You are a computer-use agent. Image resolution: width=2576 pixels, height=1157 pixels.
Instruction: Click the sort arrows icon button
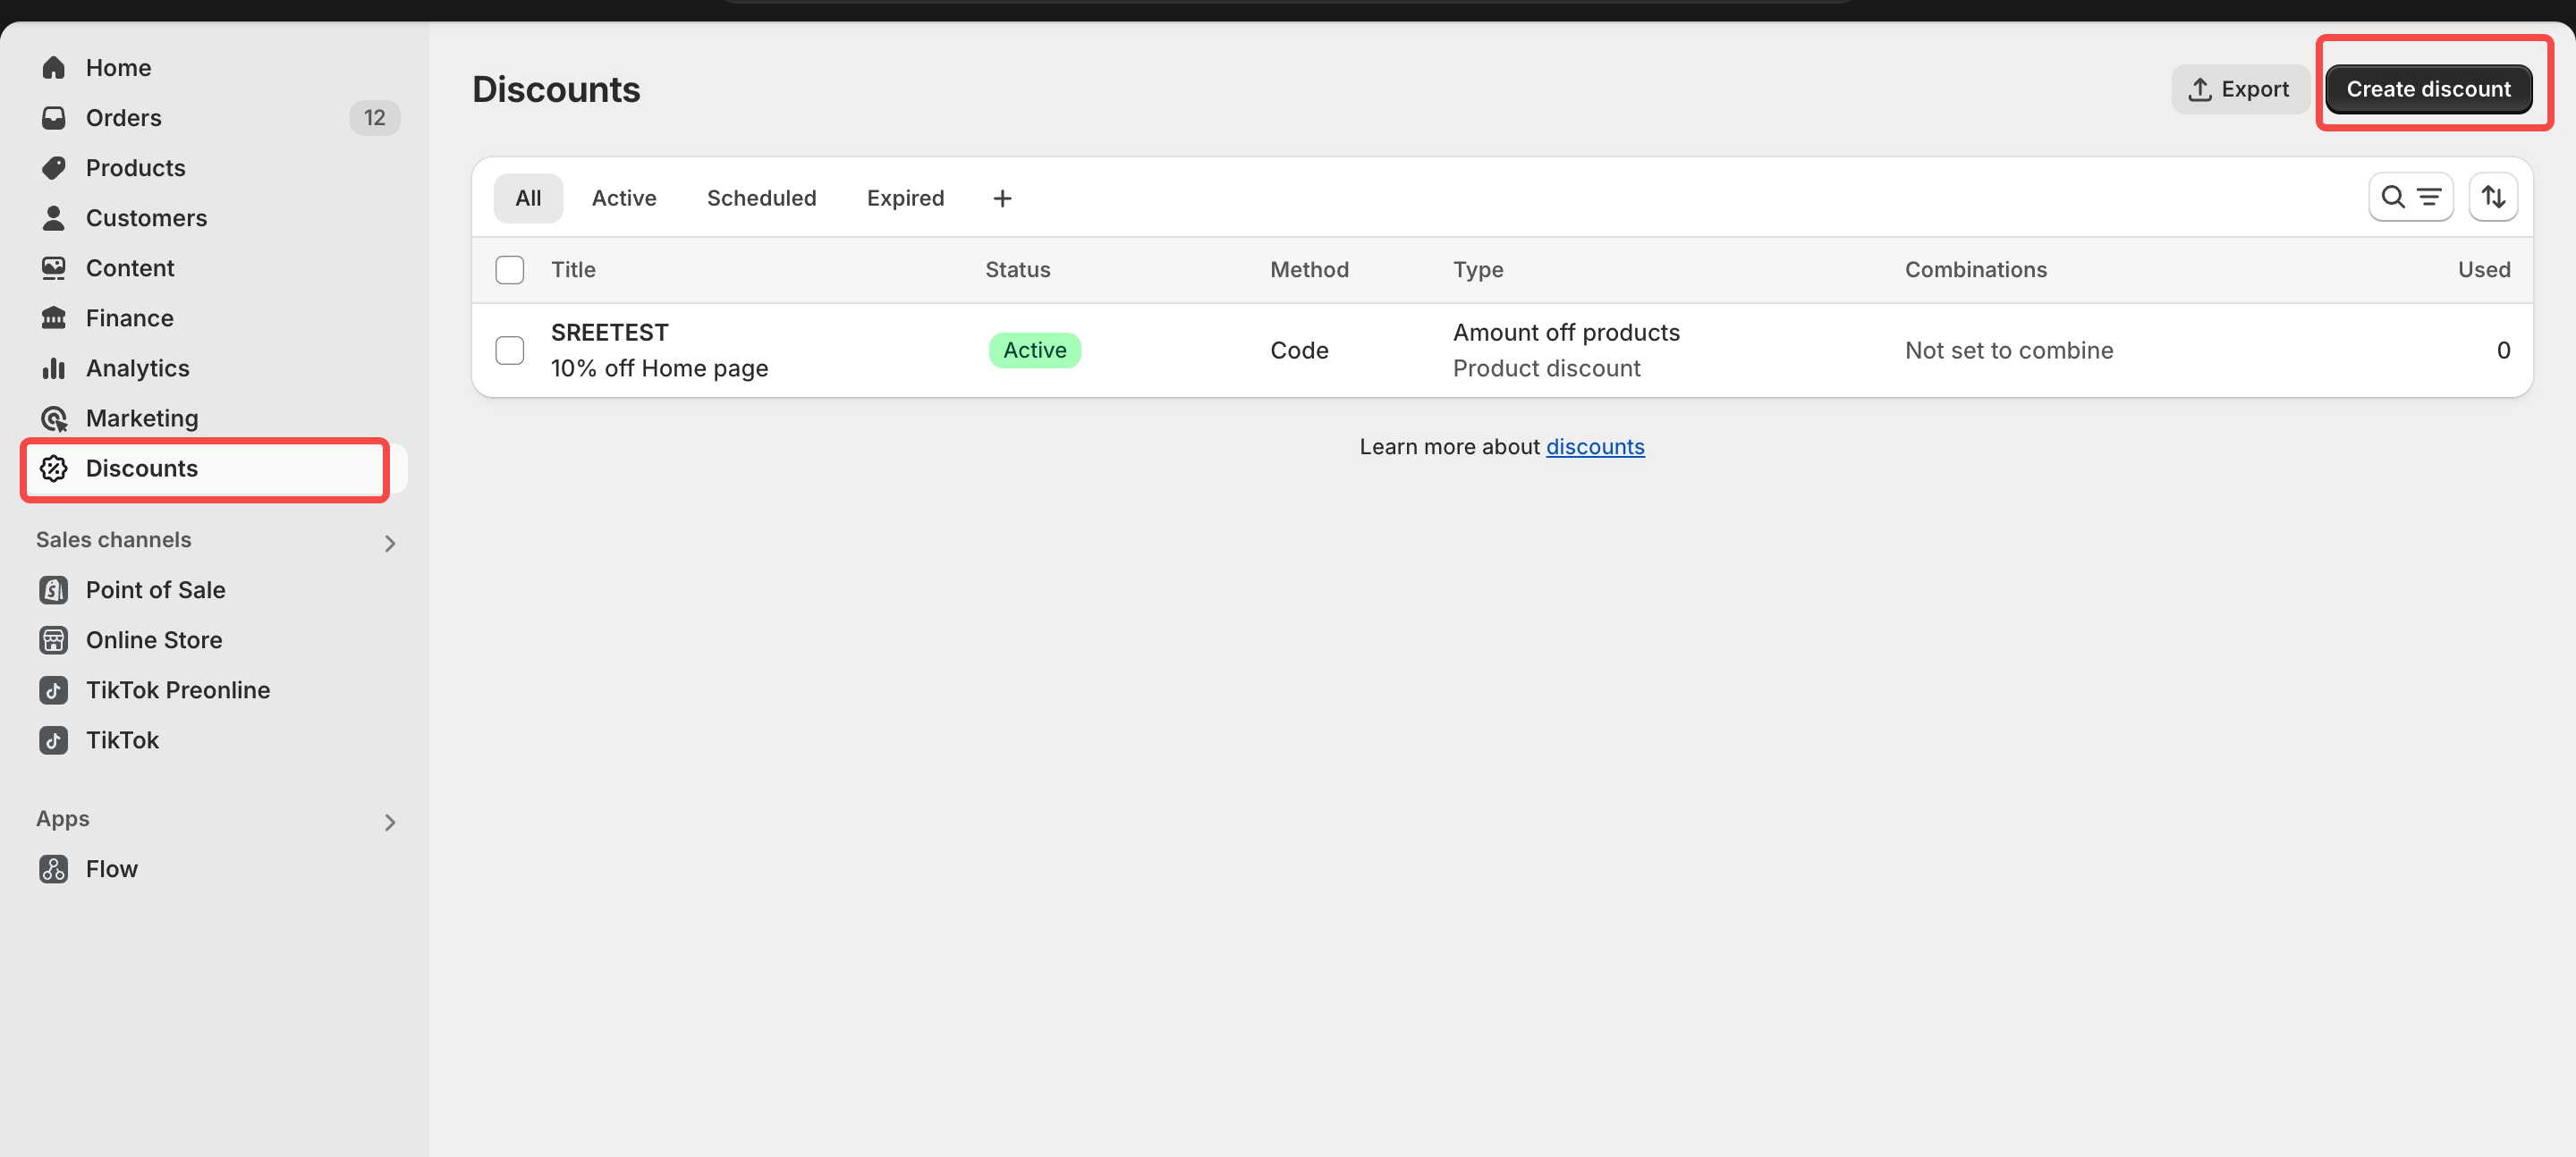pyautogui.click(x=2492, y=197)
